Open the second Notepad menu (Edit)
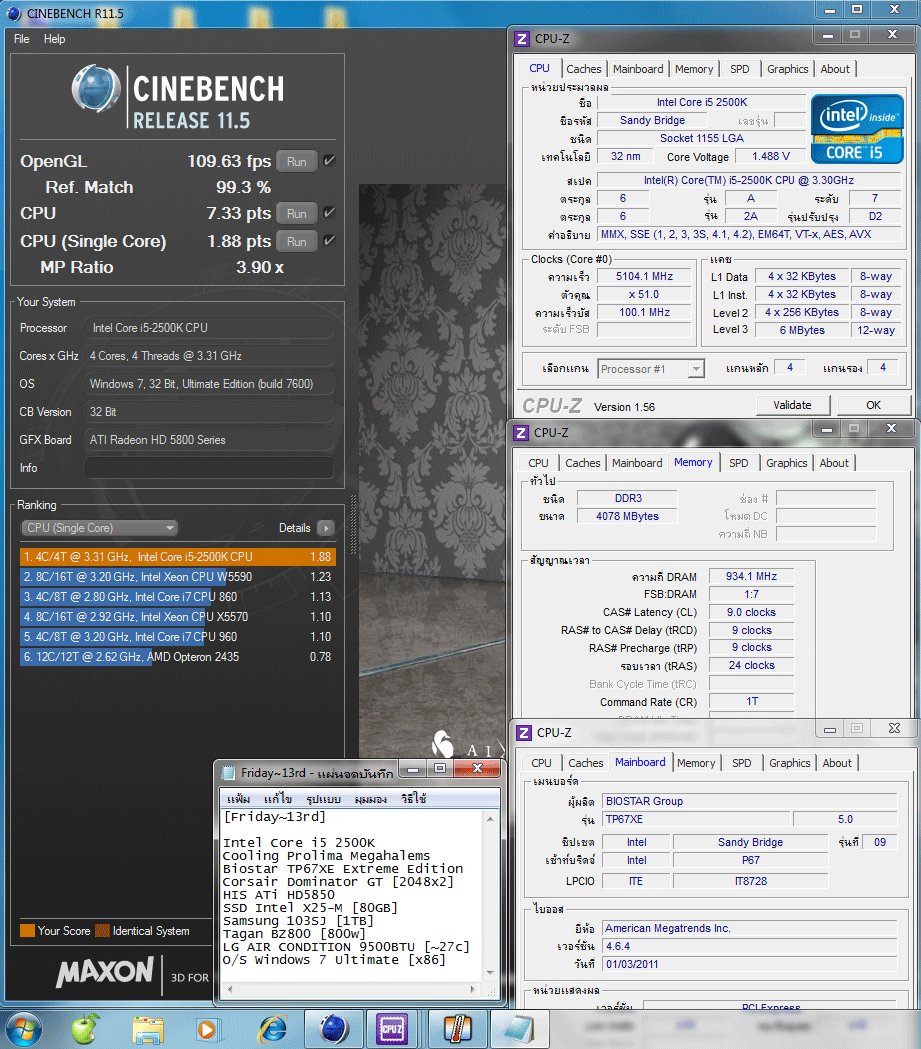 278,799
